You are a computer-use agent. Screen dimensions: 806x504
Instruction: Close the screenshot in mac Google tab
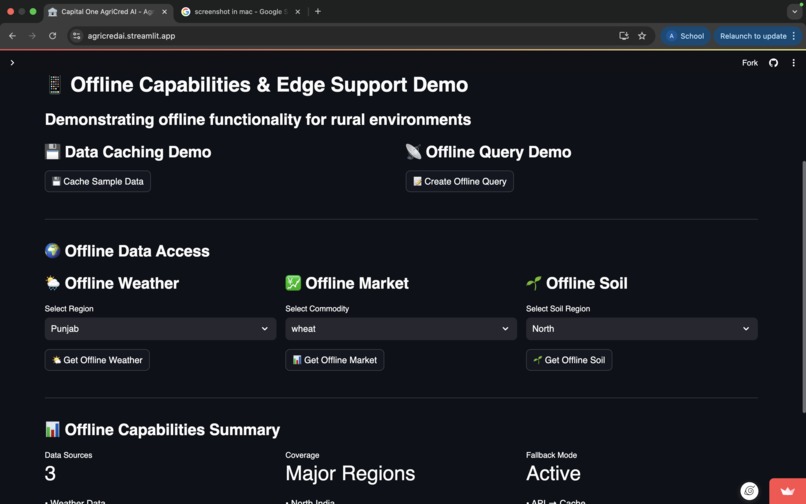[298, 11]
